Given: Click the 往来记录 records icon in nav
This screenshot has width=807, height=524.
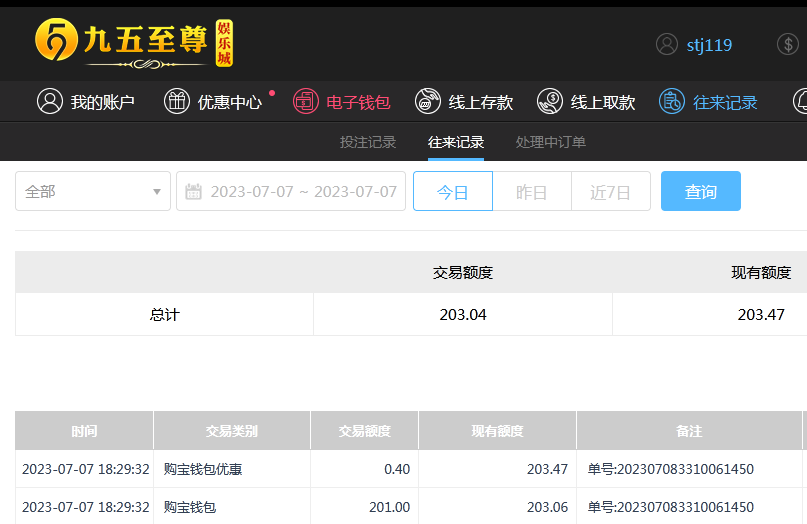Looking at the screenshot, I should coord(672,101).
